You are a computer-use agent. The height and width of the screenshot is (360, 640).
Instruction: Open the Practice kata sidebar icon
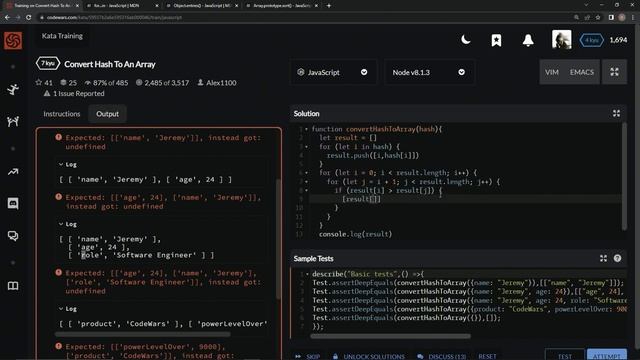pos(13,89)
